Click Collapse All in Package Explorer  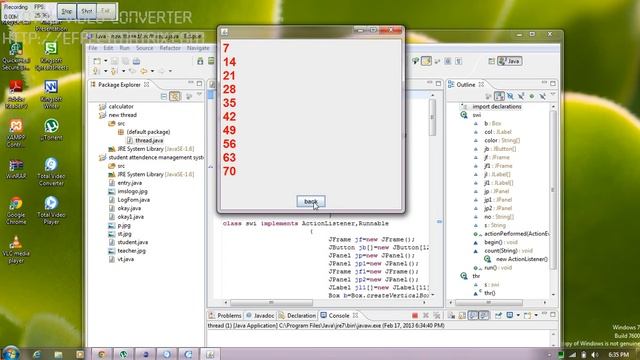[164, 96]
